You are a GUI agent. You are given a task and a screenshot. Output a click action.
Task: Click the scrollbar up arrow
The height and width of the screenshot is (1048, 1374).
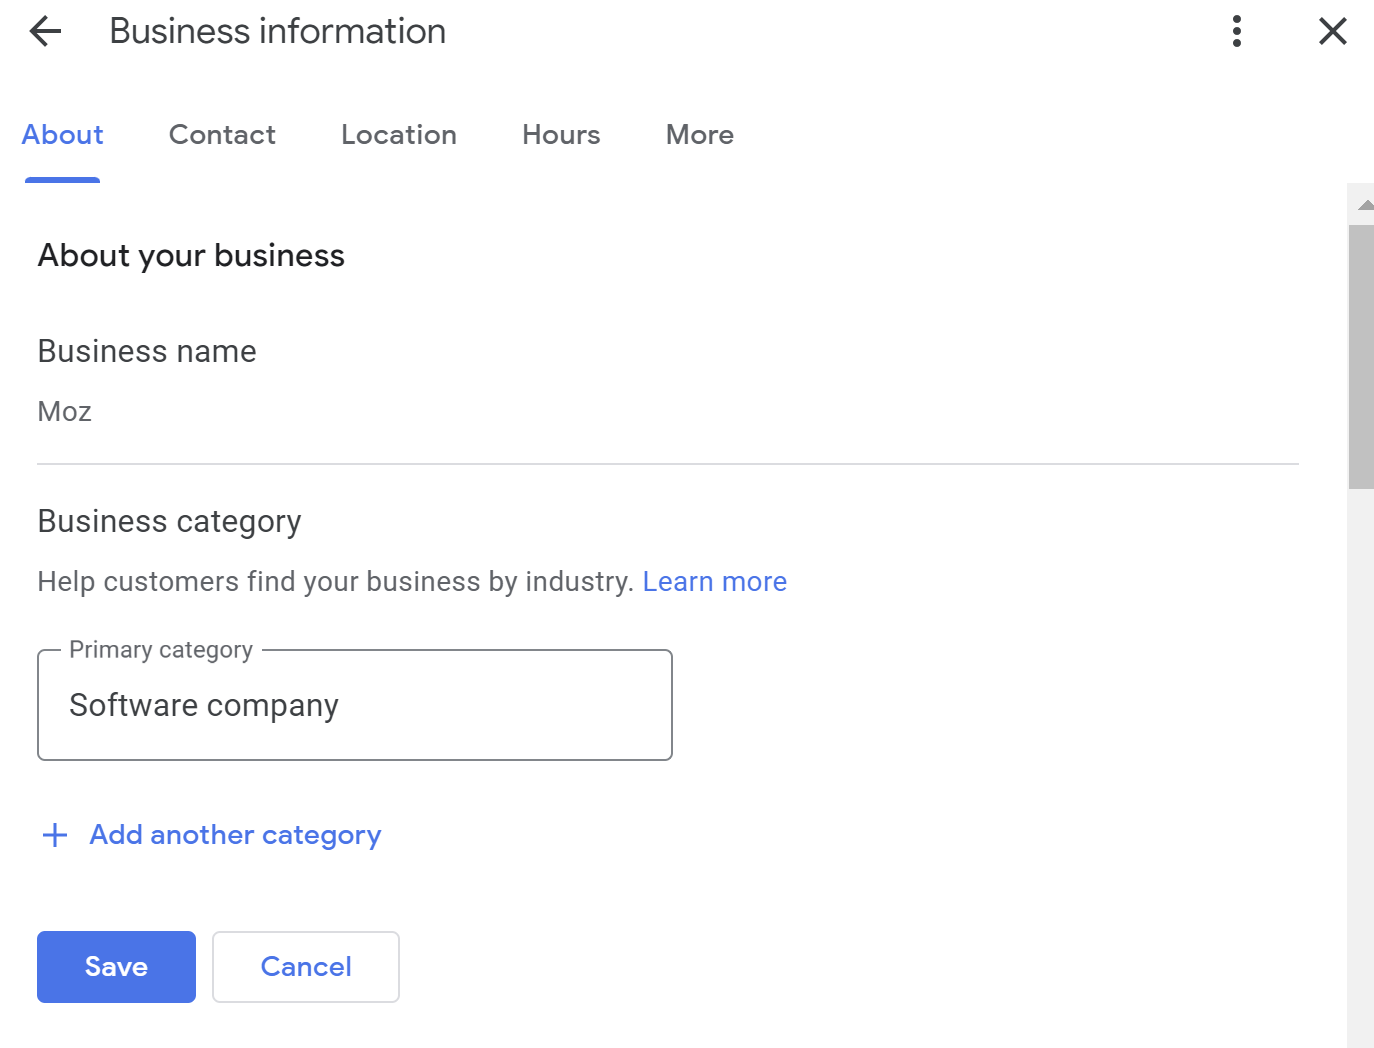pyautogui.click(x=1364, y=205)
